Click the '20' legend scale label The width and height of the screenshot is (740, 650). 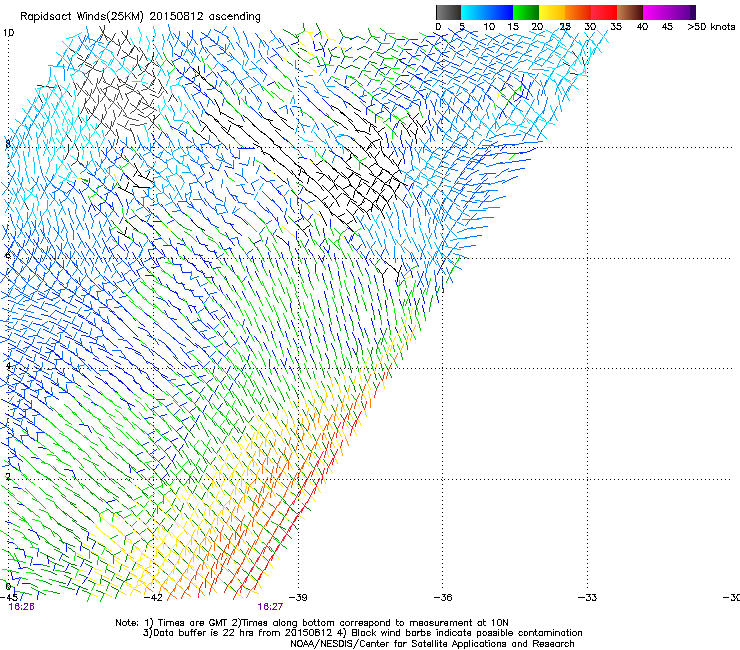coord(537,27)
